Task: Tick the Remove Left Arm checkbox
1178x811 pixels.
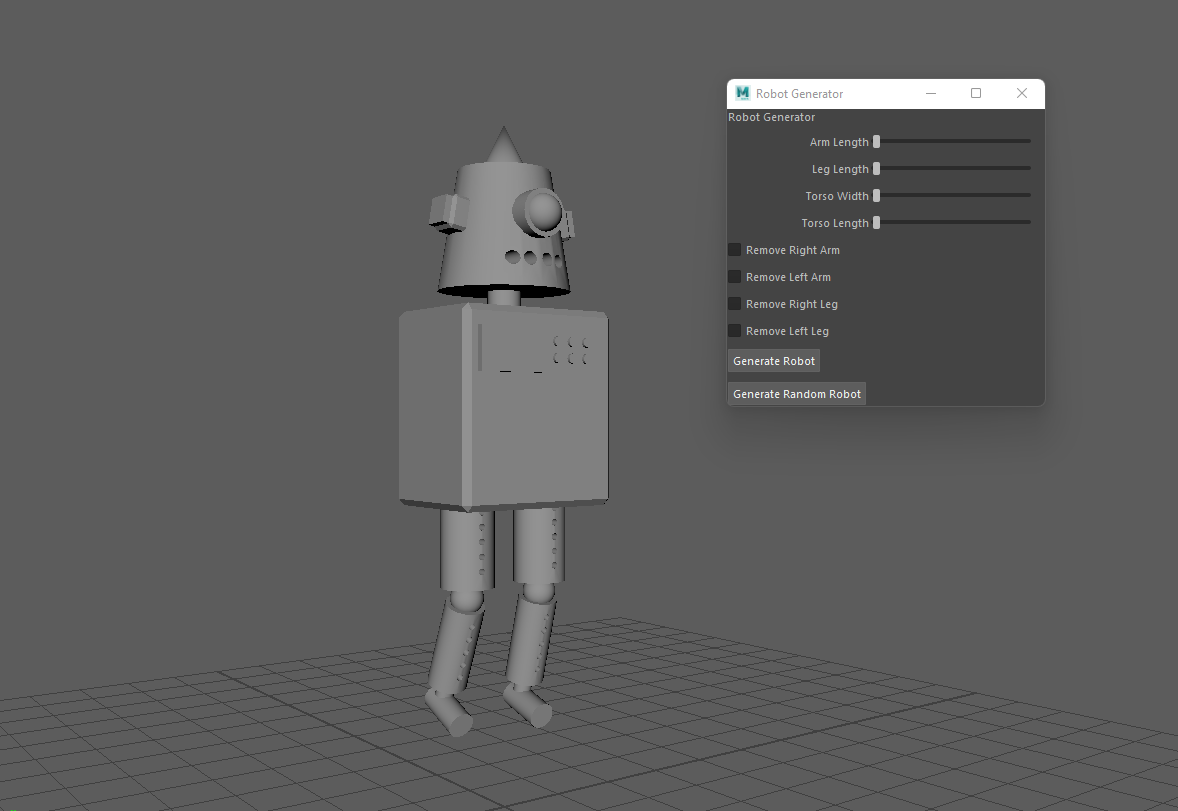Action: click(x=735, y=277)
